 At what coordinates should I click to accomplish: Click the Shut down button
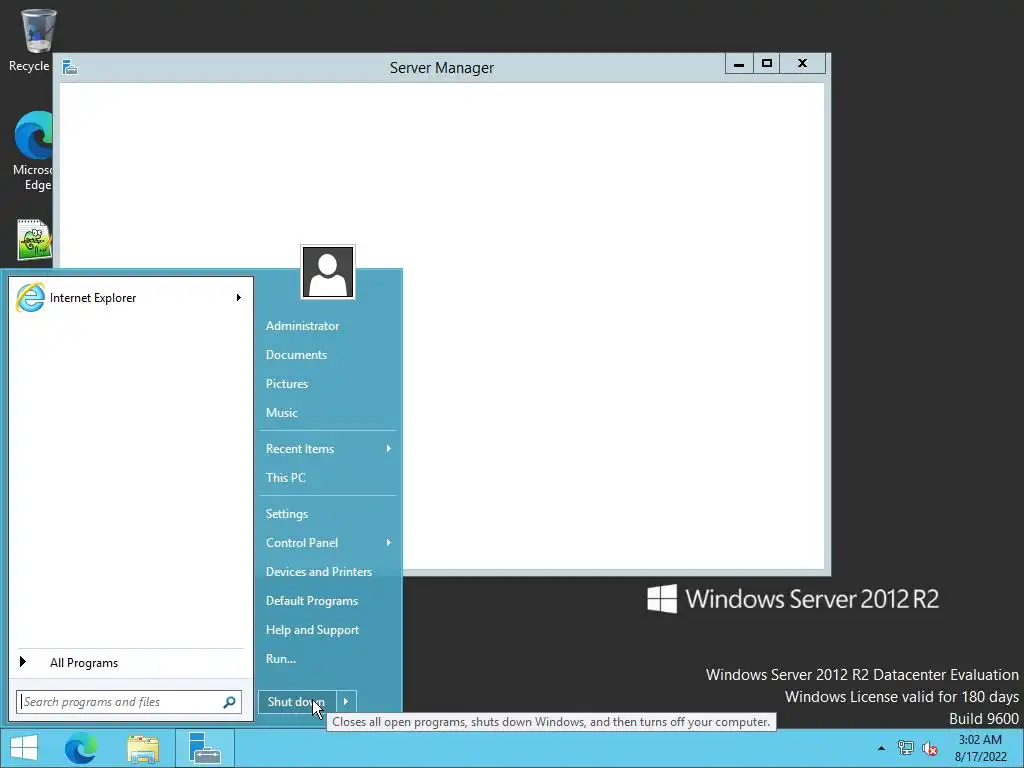297,702
